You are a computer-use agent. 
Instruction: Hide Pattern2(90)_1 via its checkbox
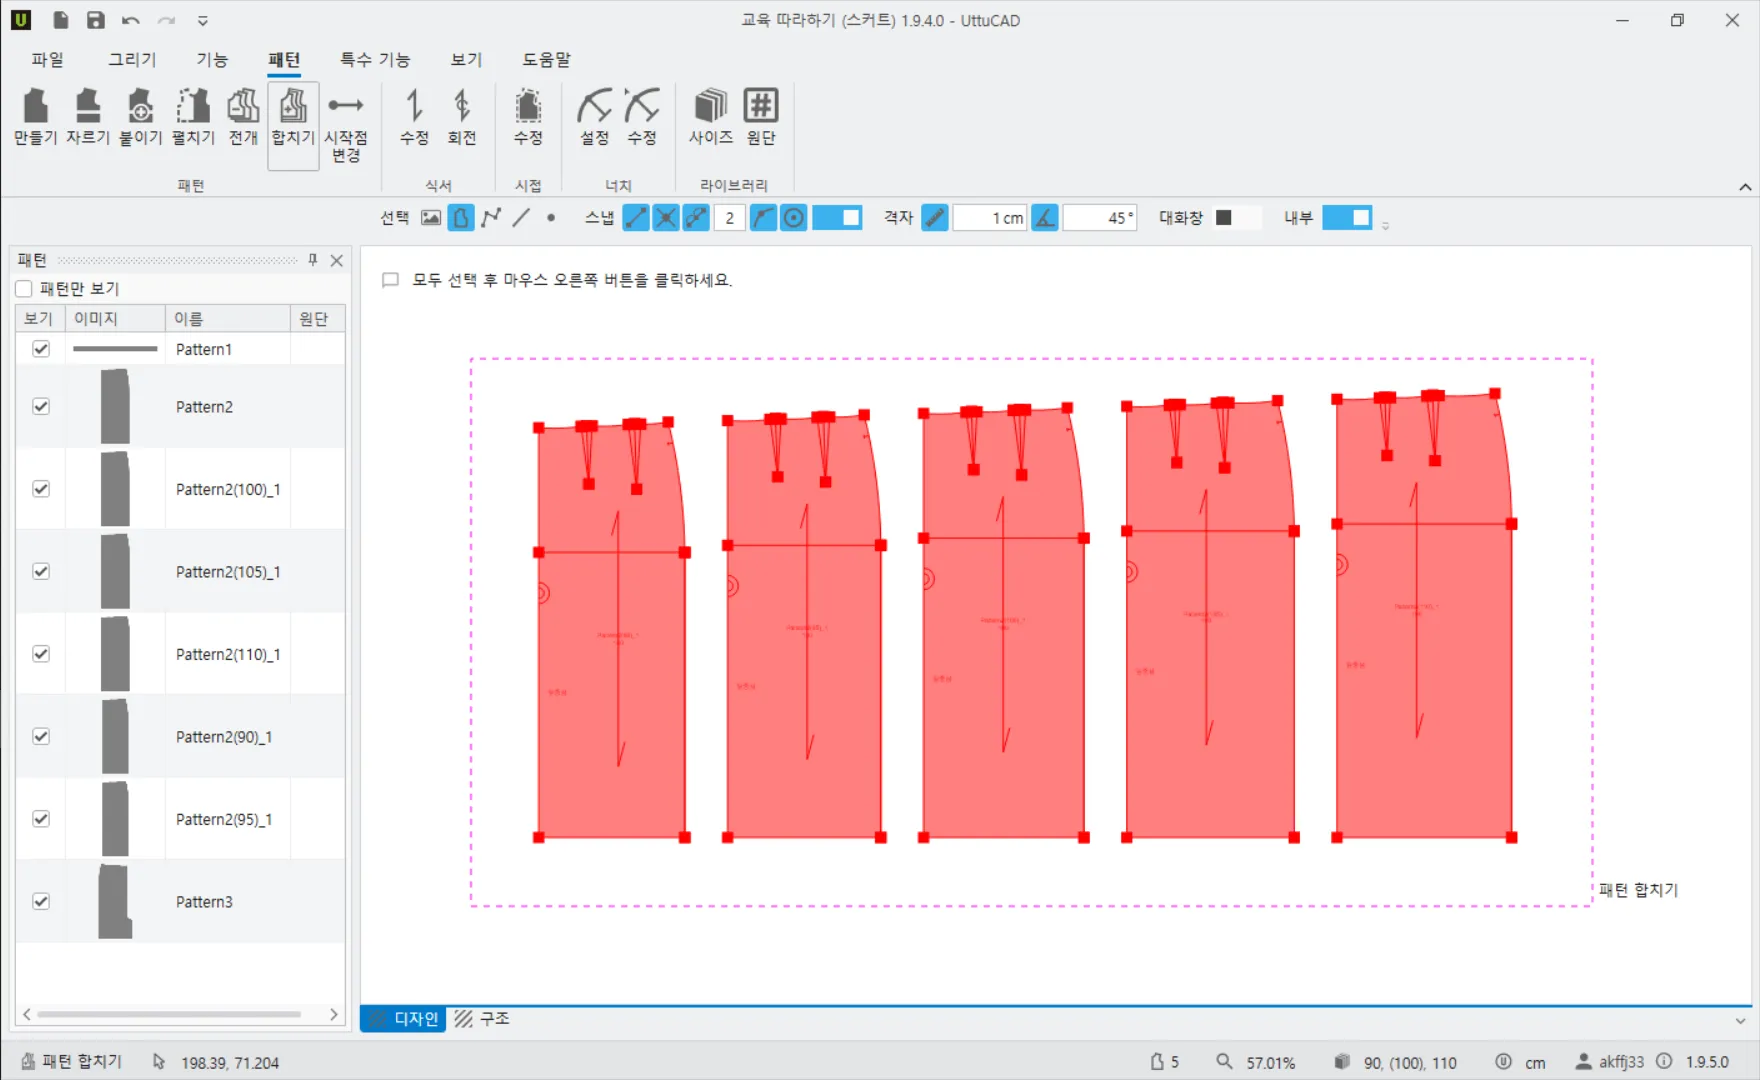point(41,736)
